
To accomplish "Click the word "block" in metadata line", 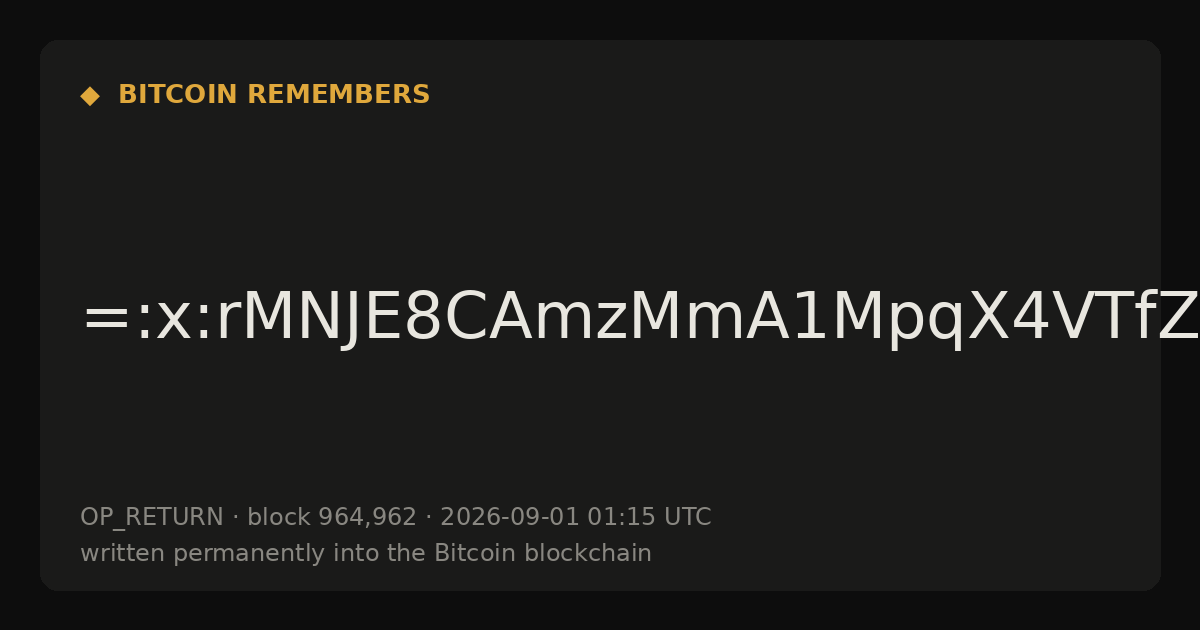I will tap(279, 518).
